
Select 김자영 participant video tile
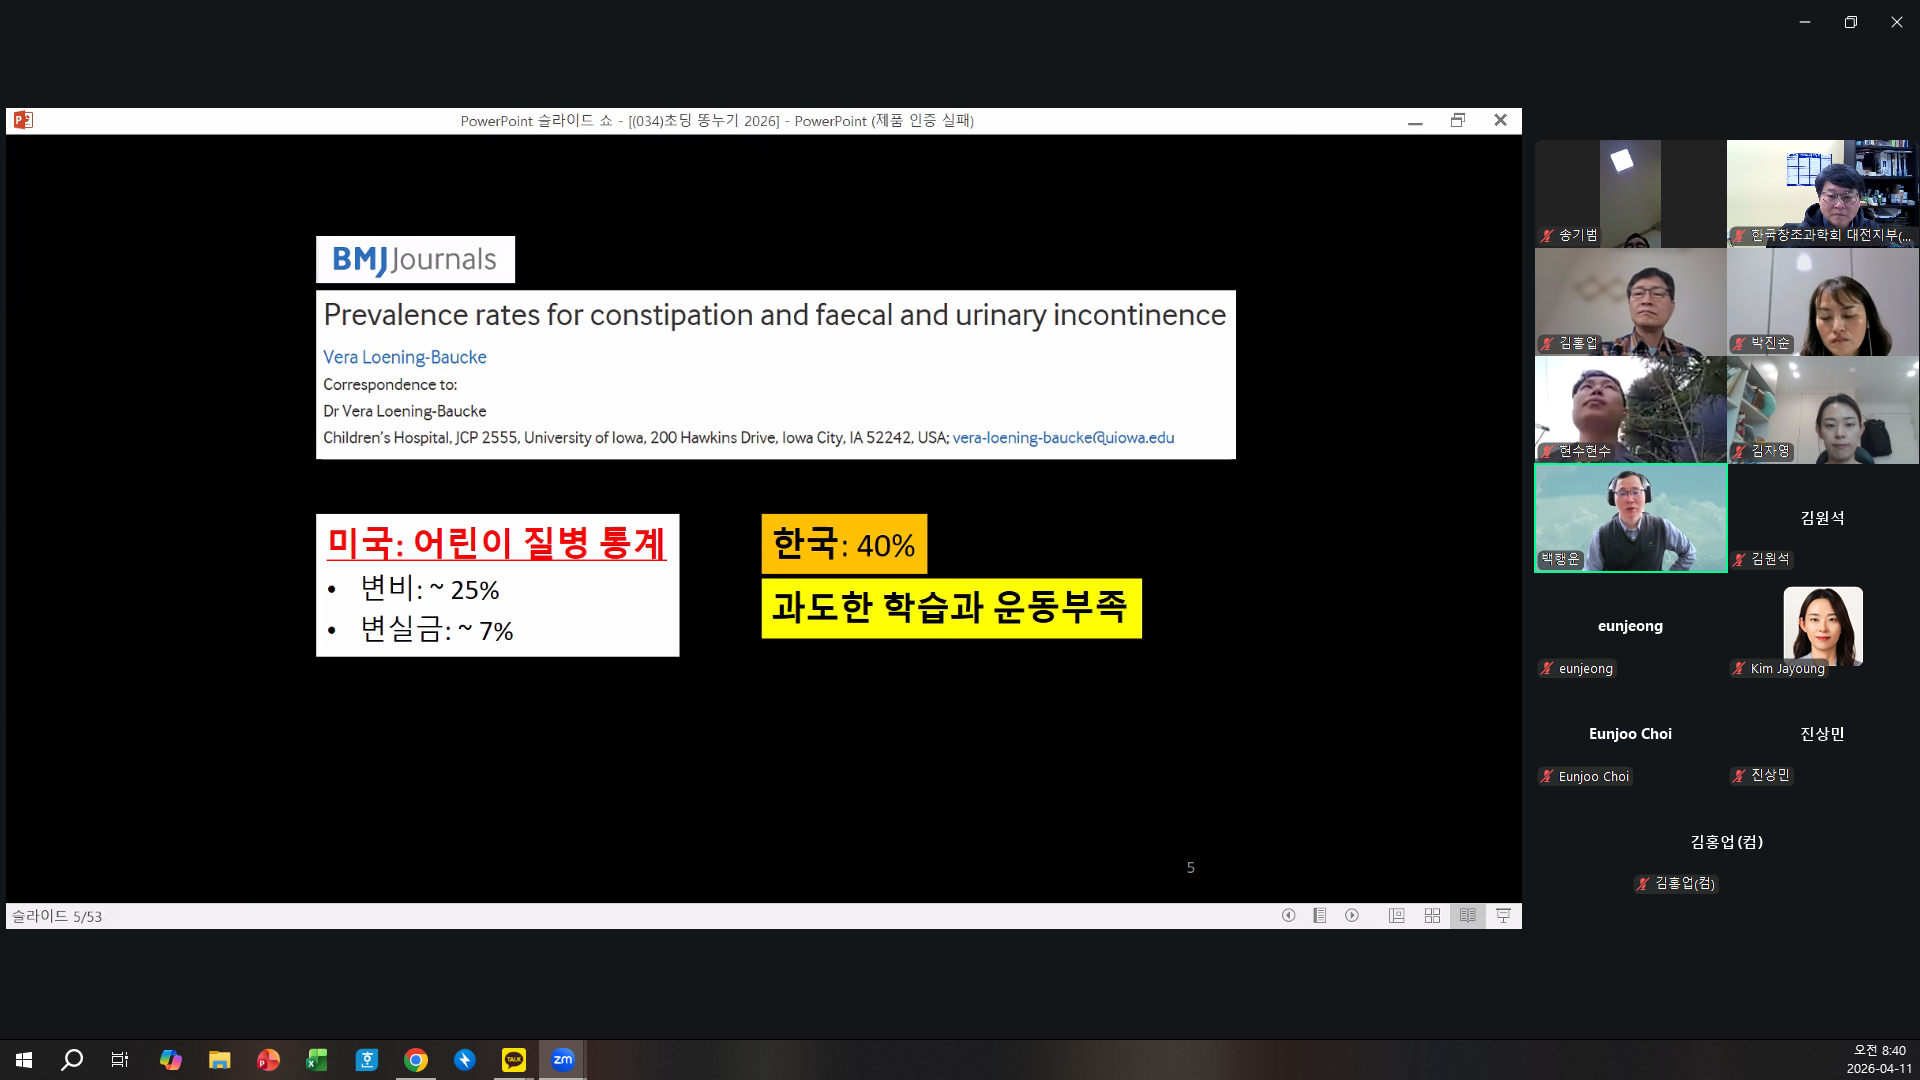coord(1822,409)
